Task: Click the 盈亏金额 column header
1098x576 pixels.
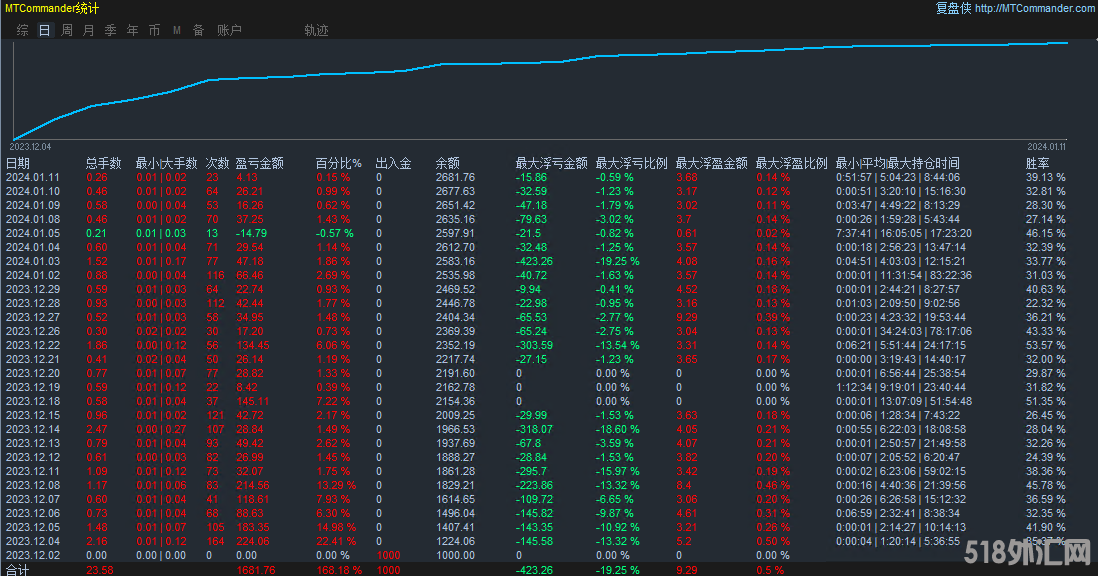Action: pos(259,163)
